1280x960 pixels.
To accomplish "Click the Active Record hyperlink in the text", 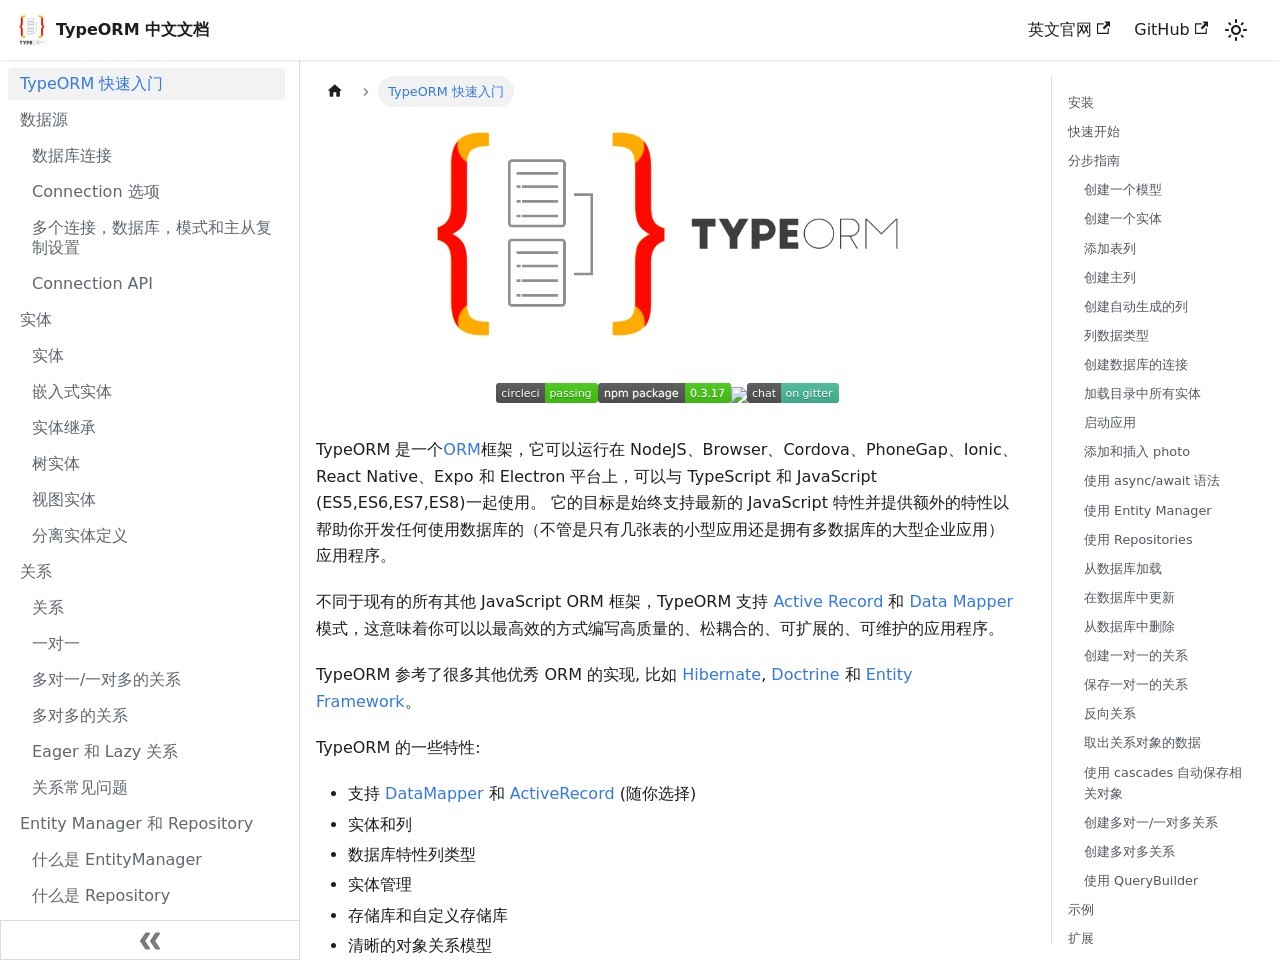I will tap(828, 602).
